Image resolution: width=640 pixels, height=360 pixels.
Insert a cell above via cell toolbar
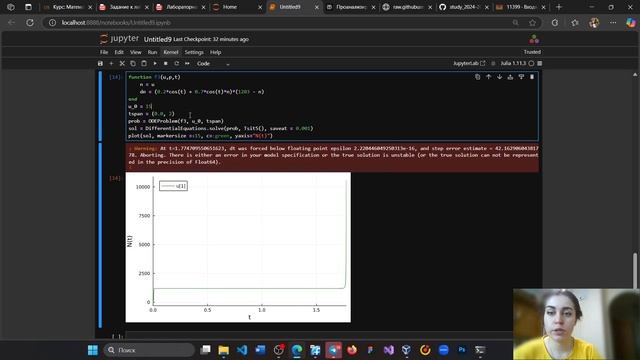pos(510,77)
